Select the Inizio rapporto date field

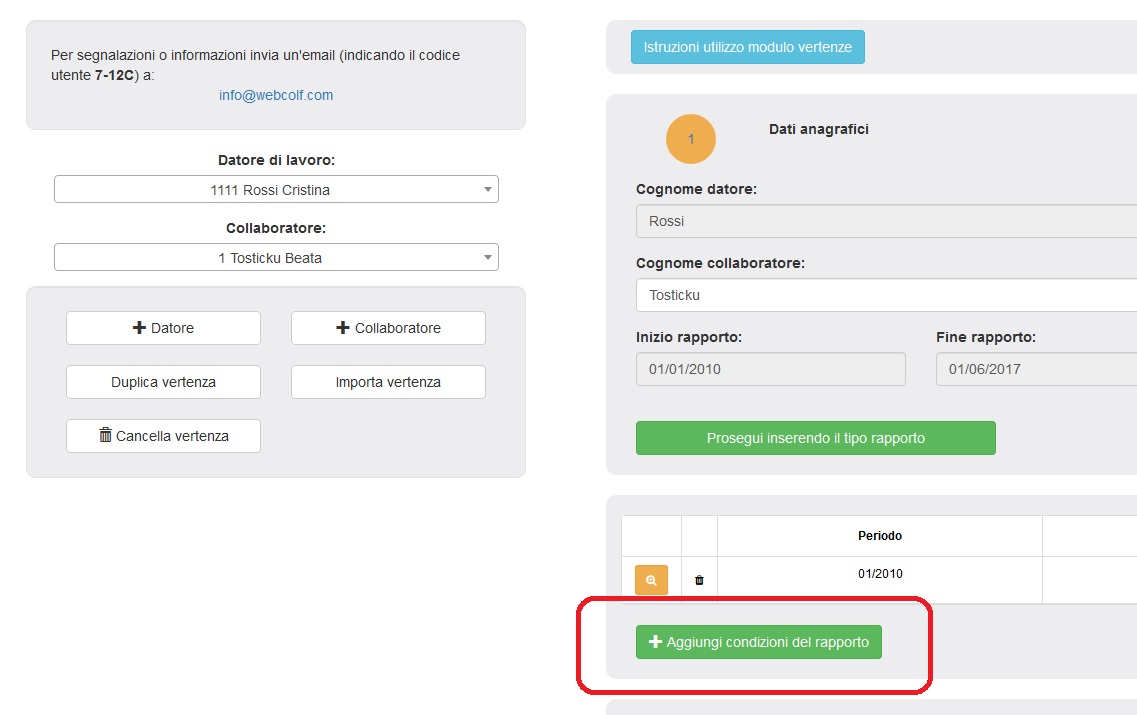[x=770, y=369]
